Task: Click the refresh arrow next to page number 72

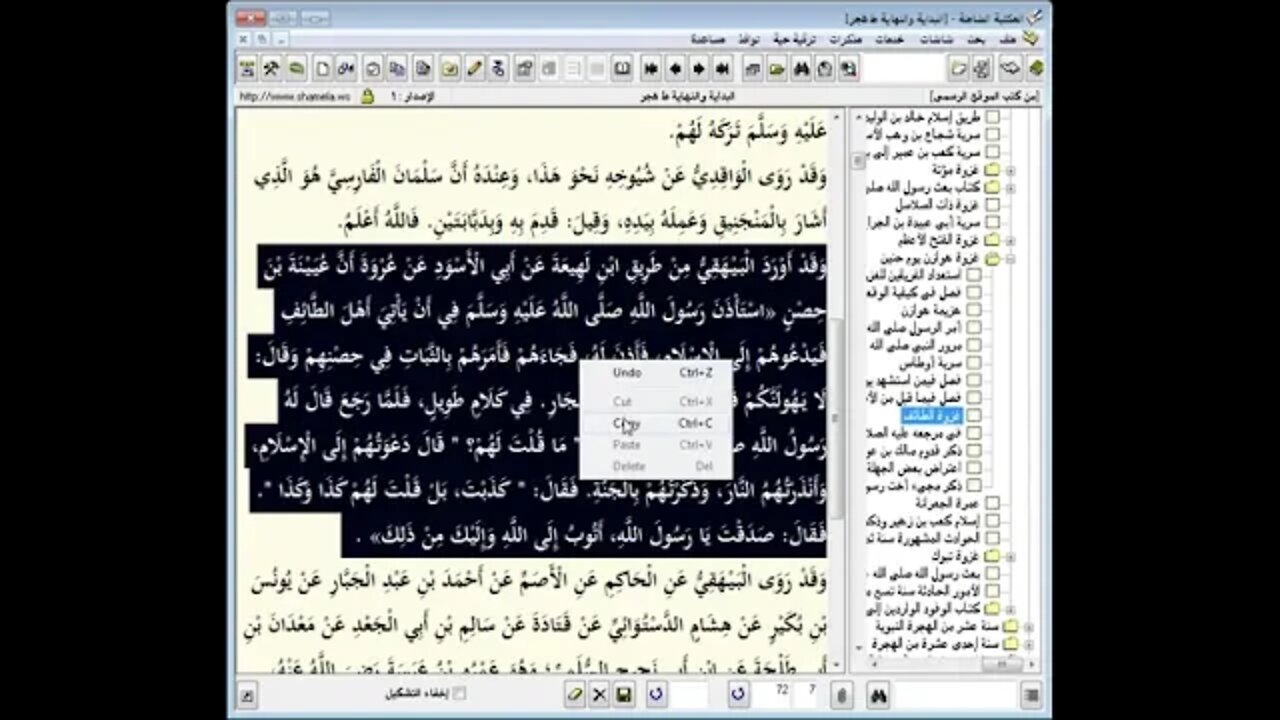Action: [738, 694]
